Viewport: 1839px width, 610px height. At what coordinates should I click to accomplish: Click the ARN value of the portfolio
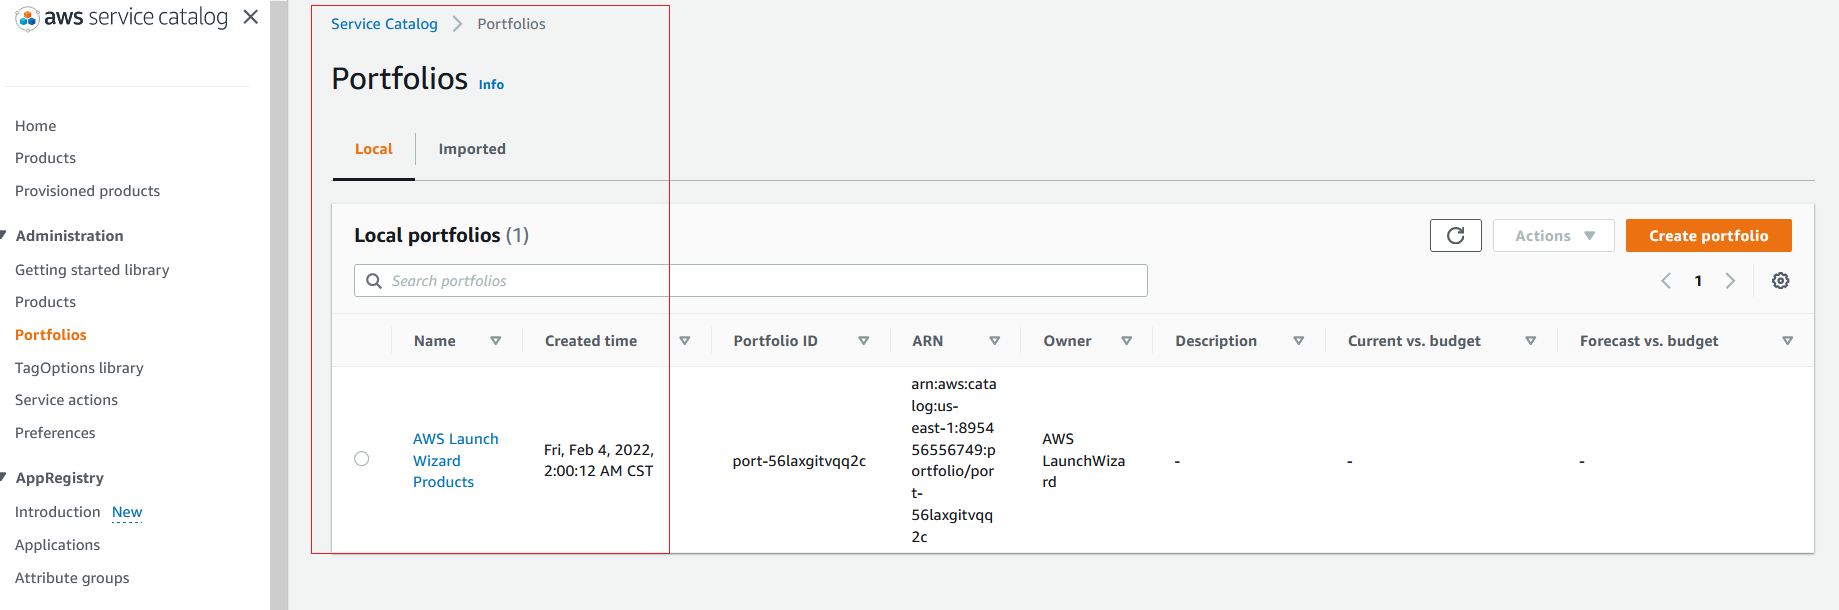pos(954,460)
